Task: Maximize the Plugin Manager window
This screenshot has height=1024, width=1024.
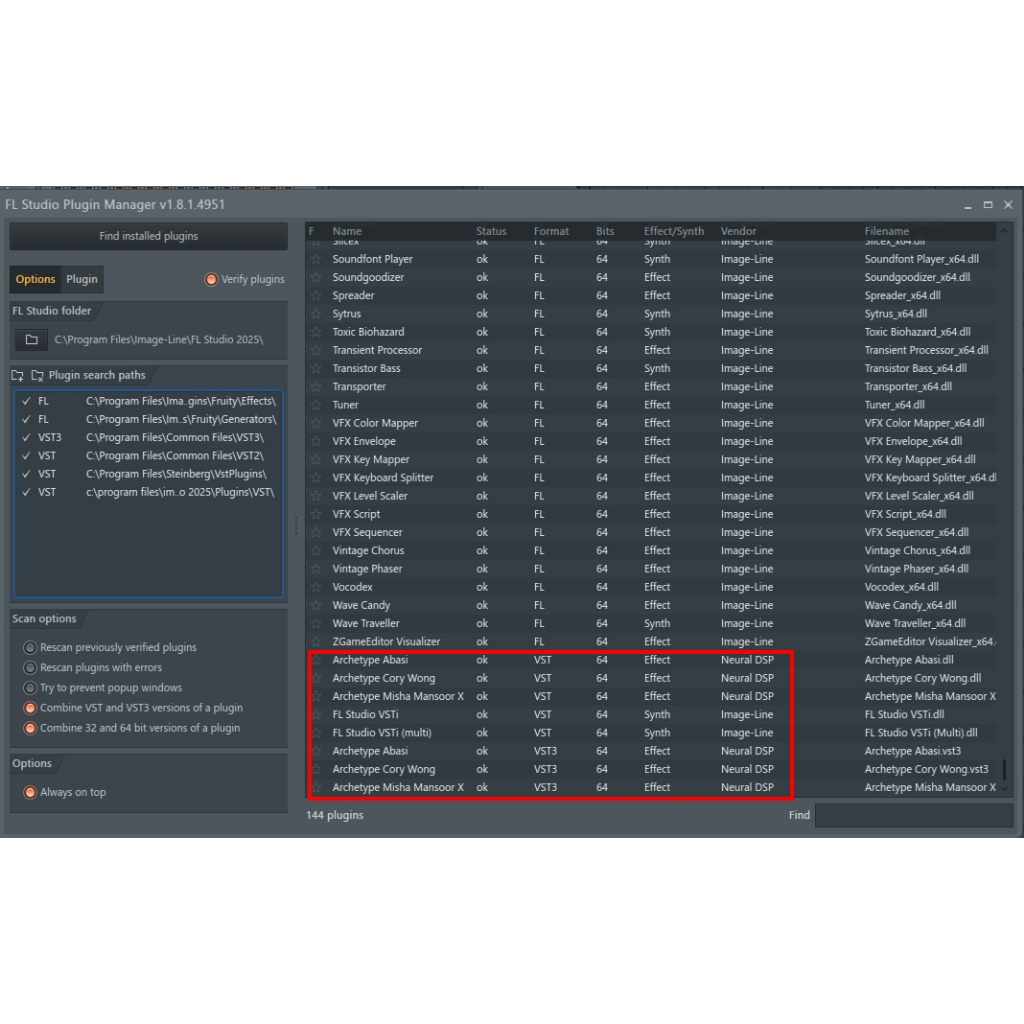Action: tap(988, 205)
